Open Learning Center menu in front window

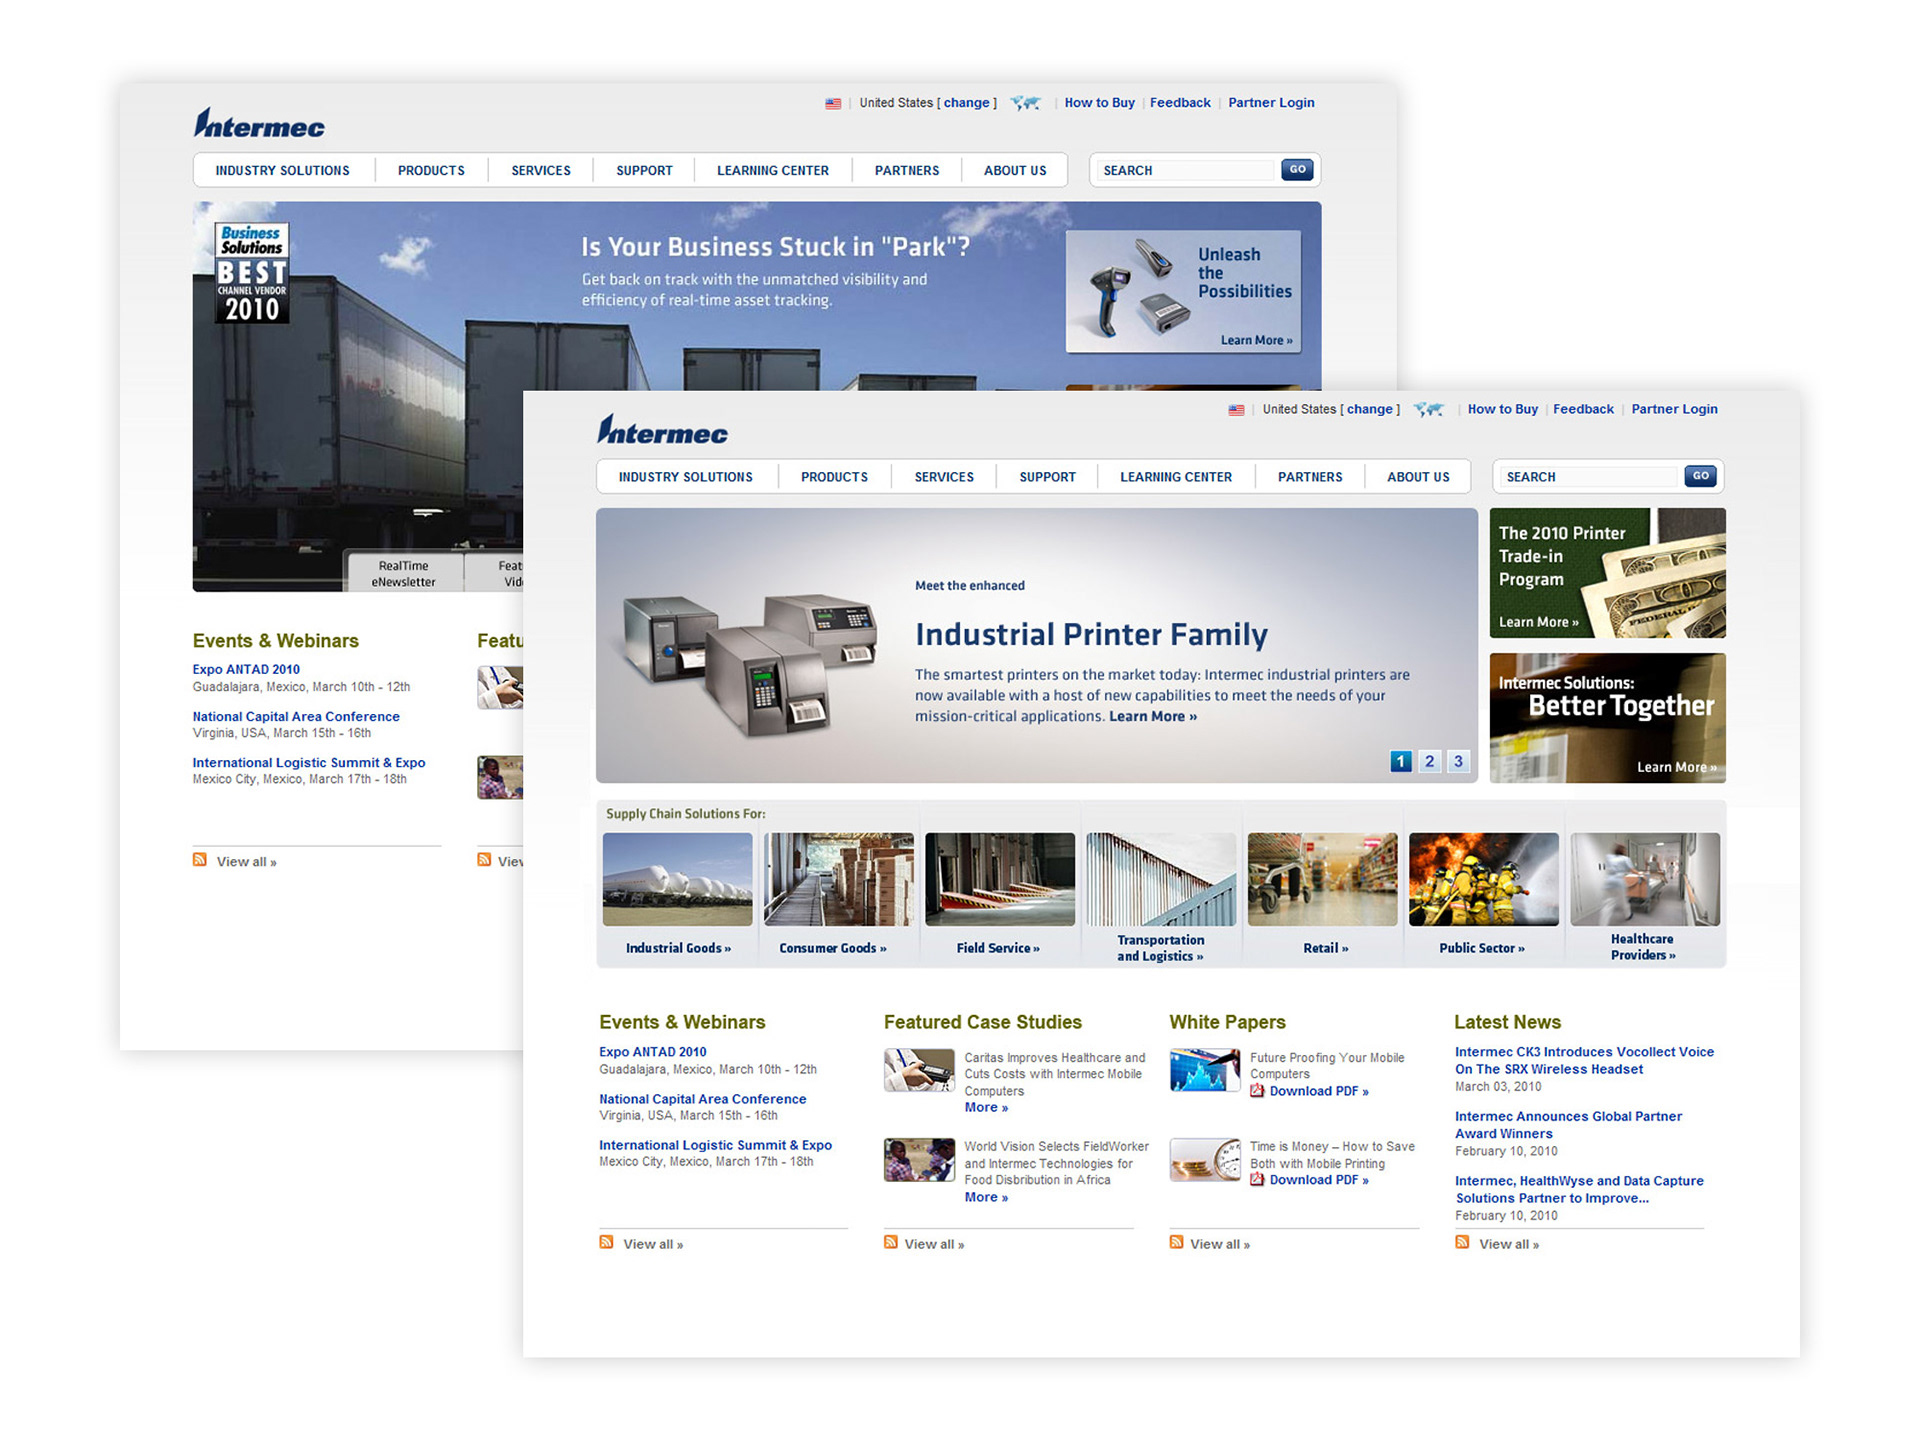point(1176,477)
